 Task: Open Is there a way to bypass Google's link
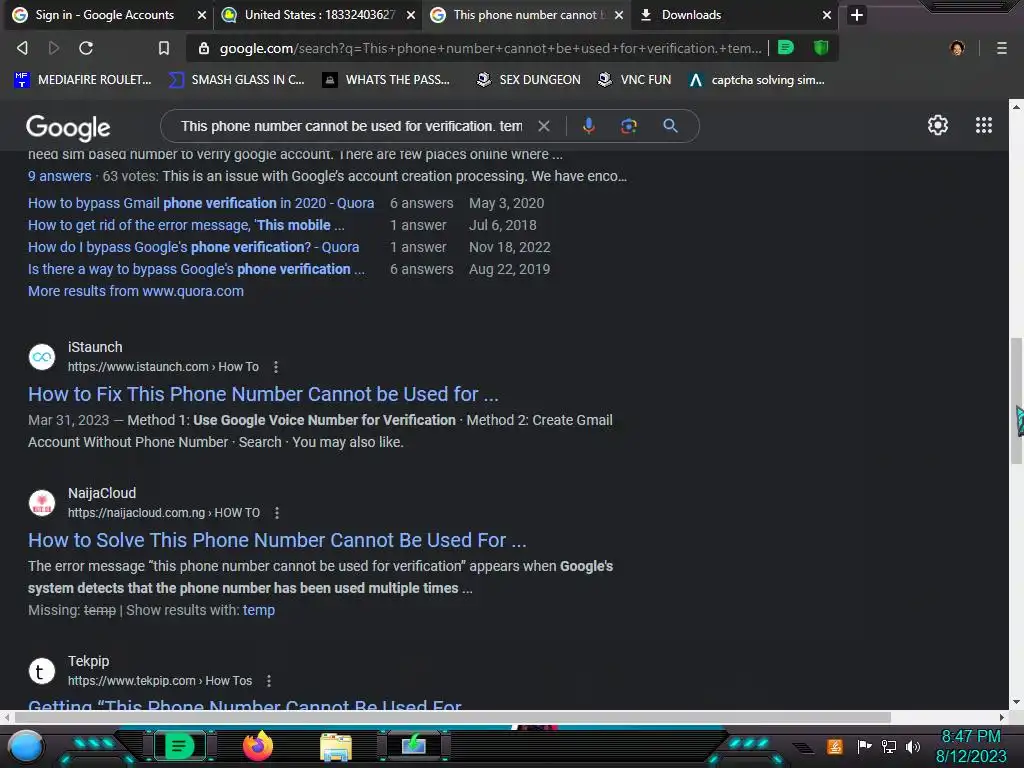196,269
